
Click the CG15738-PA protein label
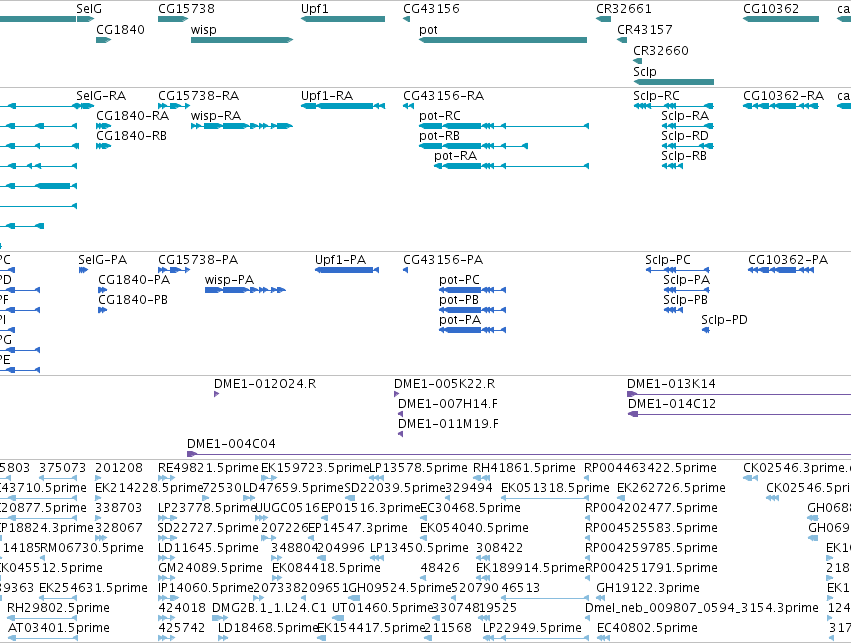(x=198, y=259)
